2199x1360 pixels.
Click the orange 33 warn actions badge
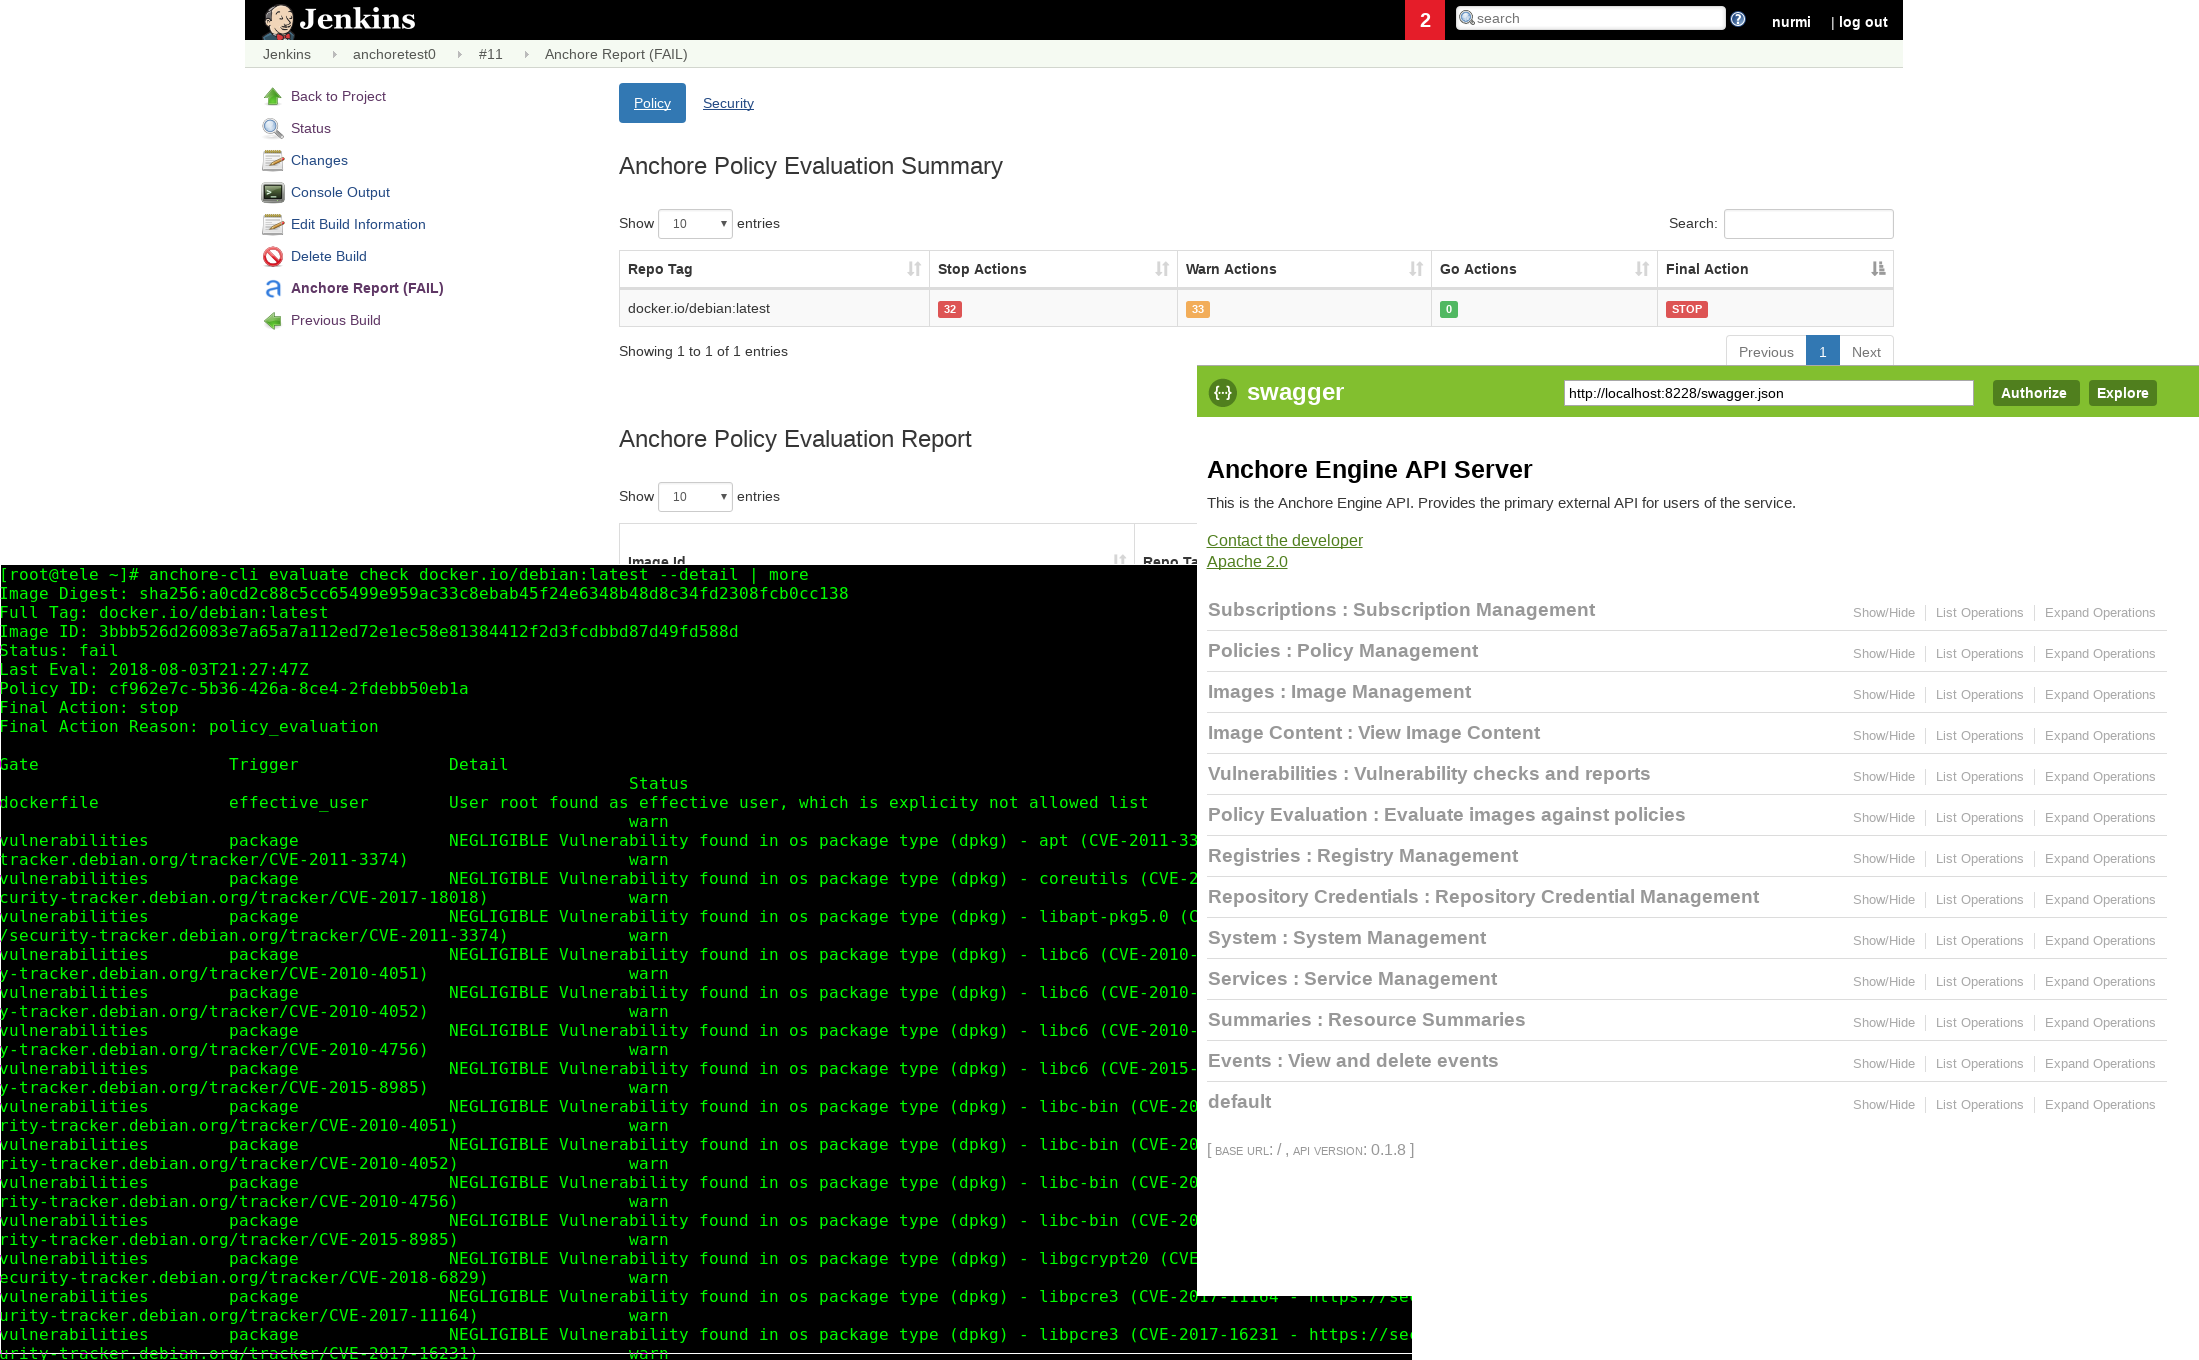(x=1198, y=309)
